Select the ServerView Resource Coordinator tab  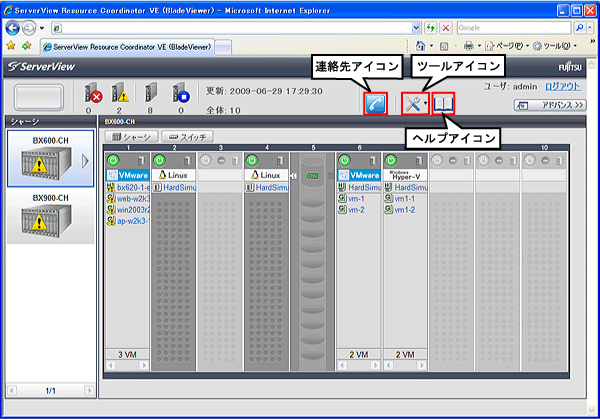click(x=128, y=47)
